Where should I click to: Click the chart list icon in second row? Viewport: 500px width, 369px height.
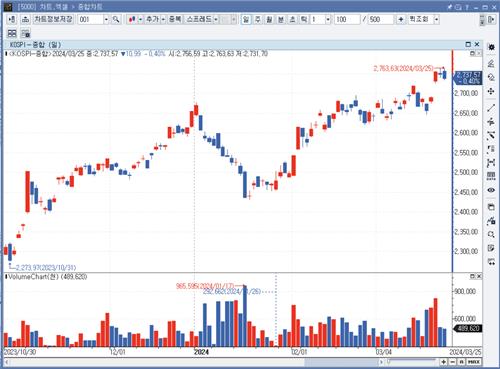click(x=26, y=33)
